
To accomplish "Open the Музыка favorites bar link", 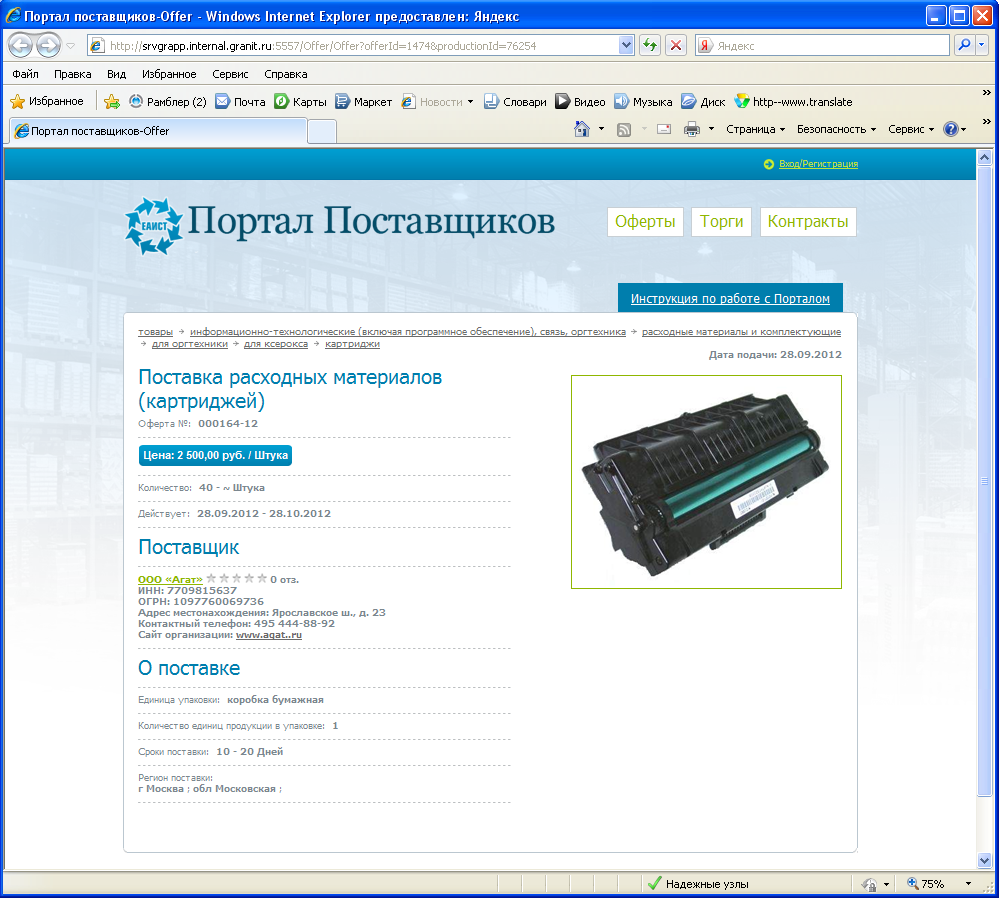I will 643,101.
